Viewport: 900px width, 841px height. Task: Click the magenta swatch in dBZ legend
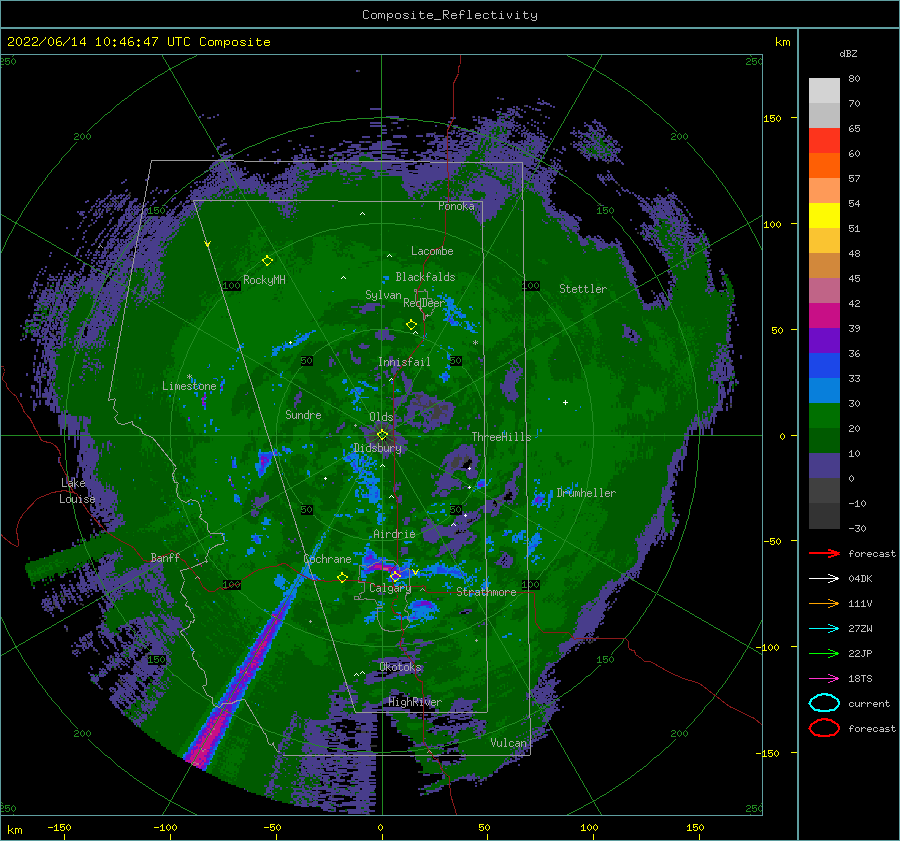click(824, 315)
